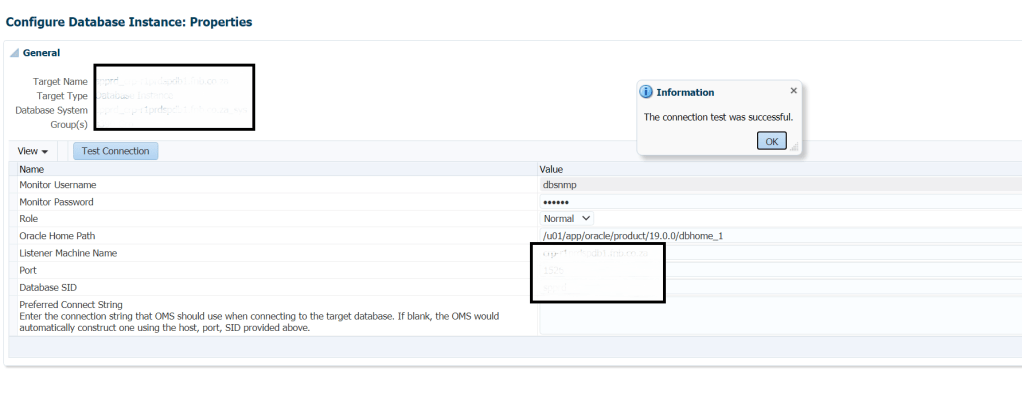The height and width of the screenshot is (413, 1022).
Task: Click the Monitor Password field
Action: tap(780, 202)
